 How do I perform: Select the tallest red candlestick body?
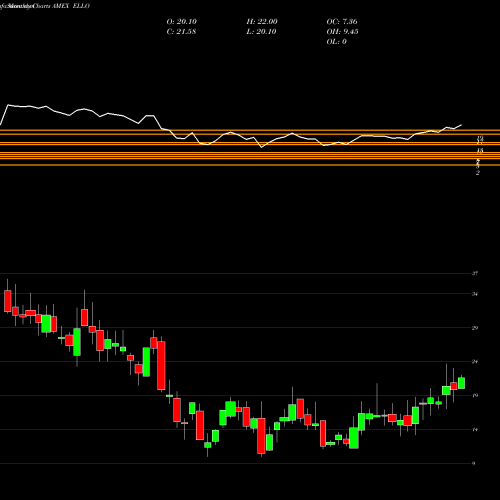click(x=161, y=365)
